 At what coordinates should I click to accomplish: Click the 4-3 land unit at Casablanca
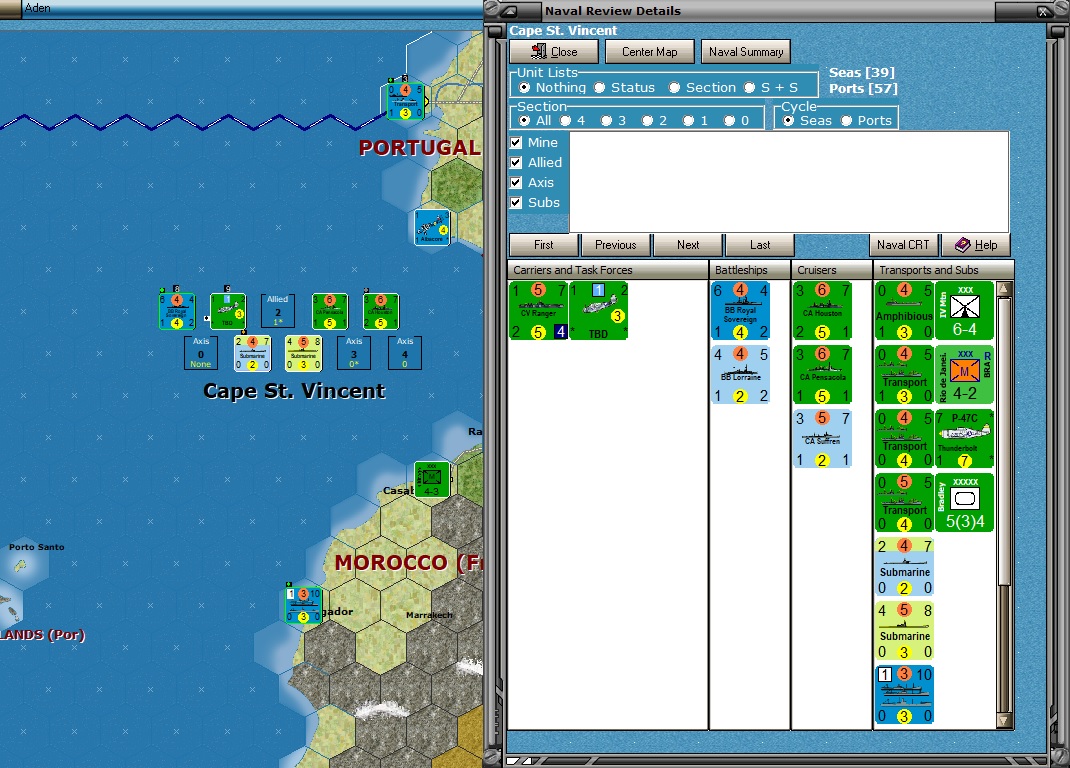(x=432, y=479)
